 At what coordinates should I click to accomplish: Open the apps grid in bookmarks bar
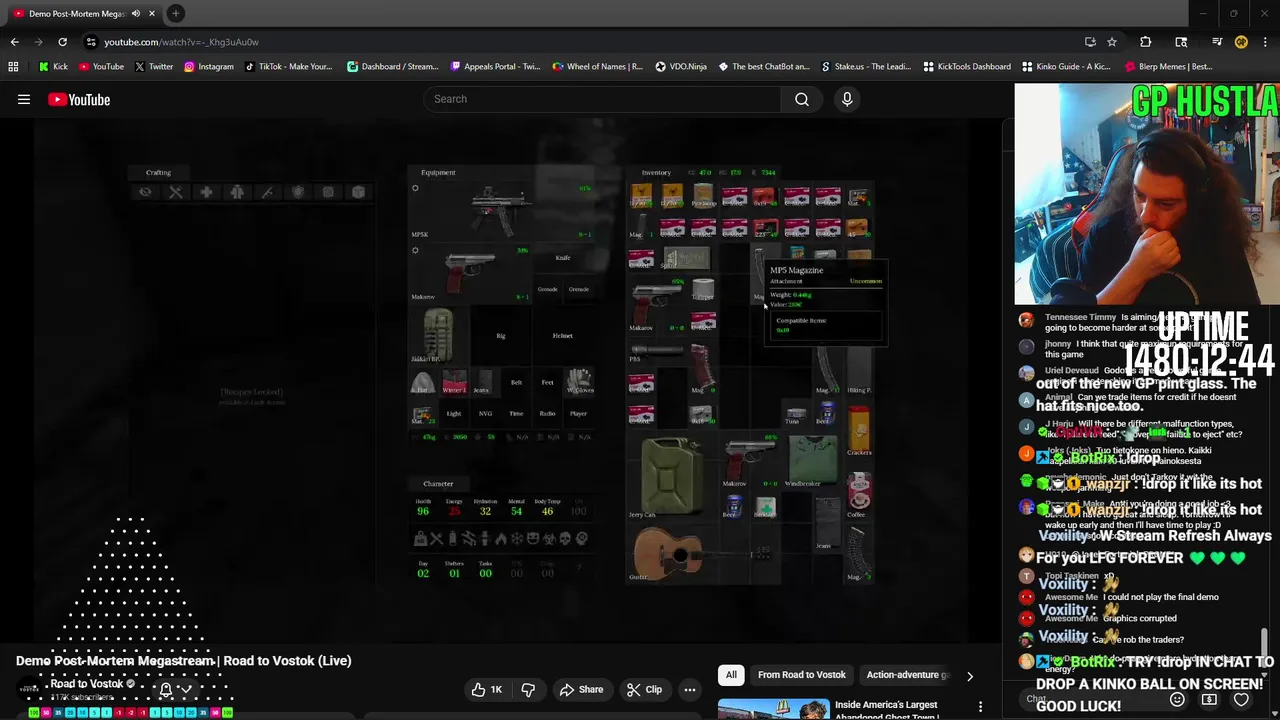pyautogui.click(x=13, y=66)
